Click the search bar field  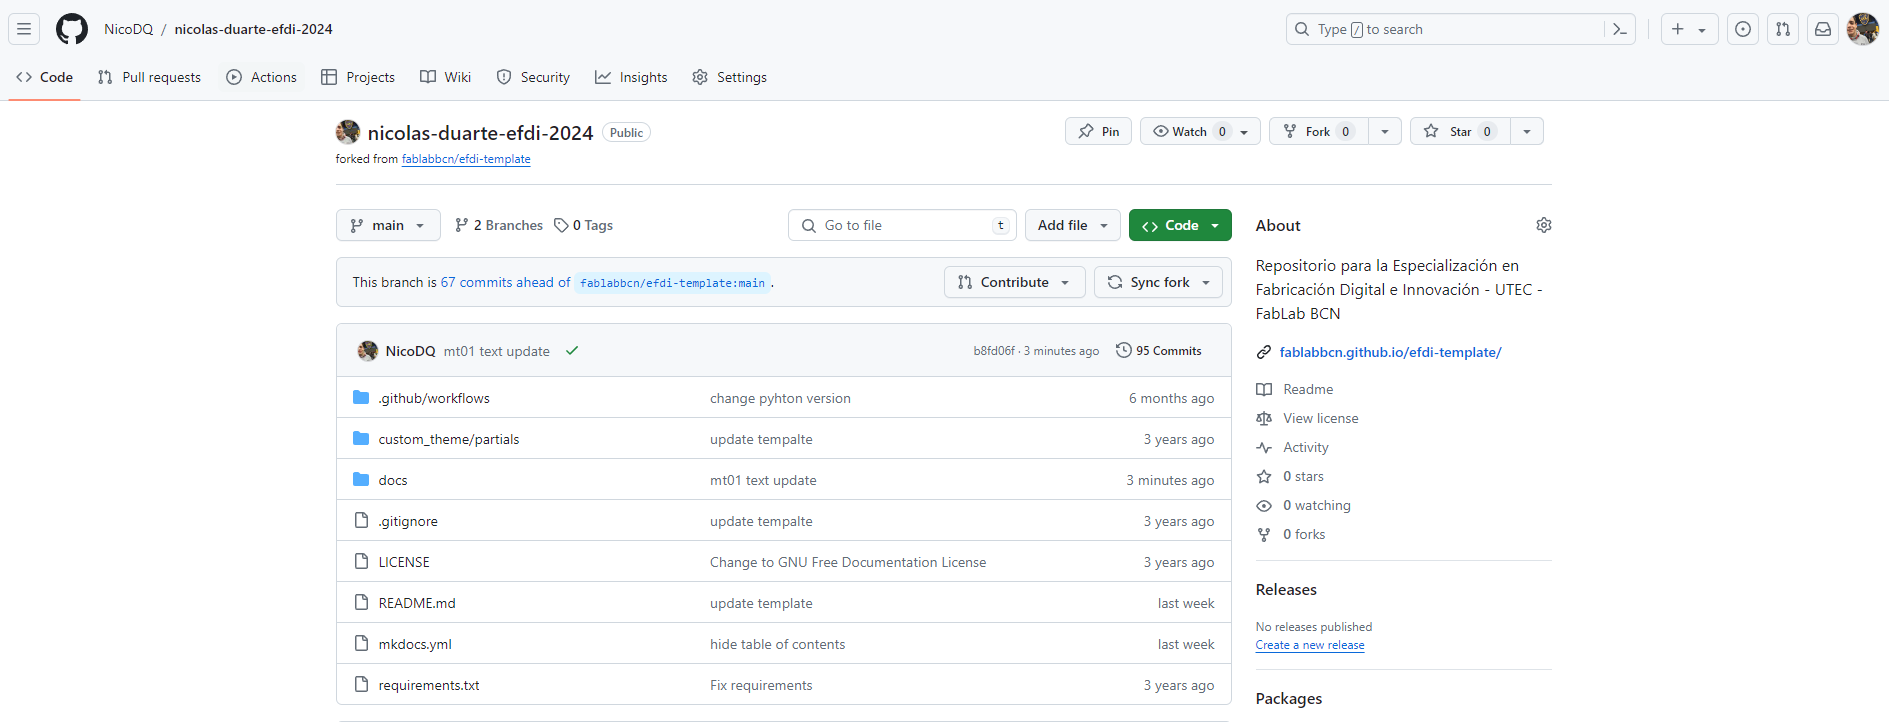(1460, 29)
